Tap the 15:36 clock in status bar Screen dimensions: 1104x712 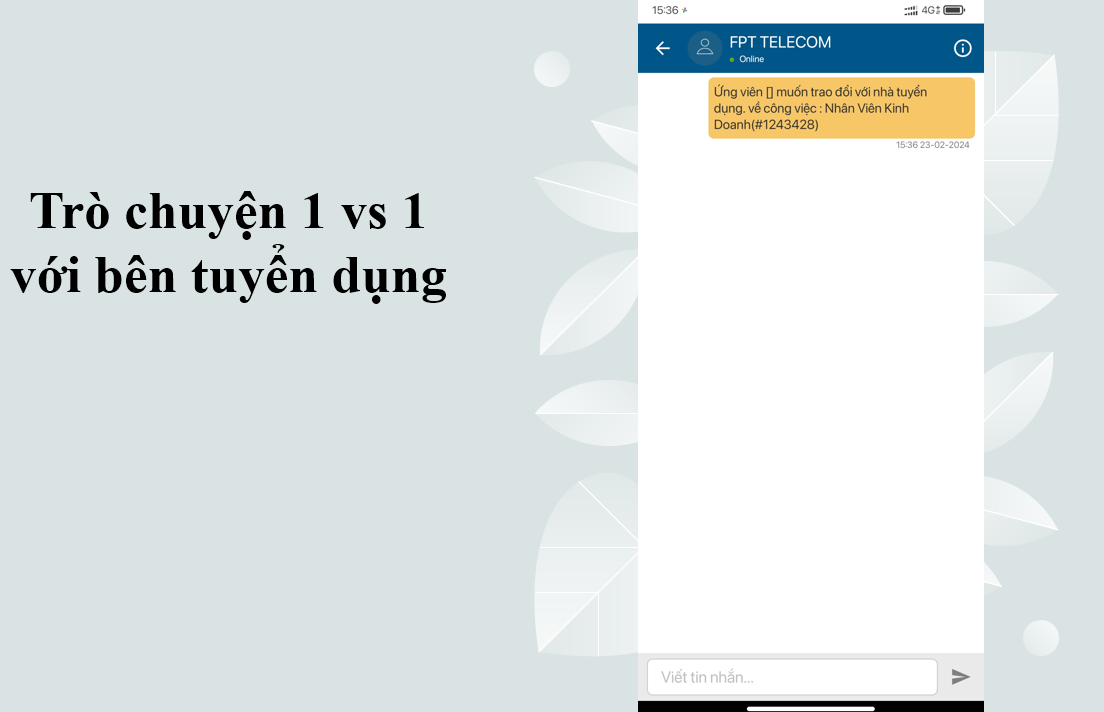coord(665,10)
